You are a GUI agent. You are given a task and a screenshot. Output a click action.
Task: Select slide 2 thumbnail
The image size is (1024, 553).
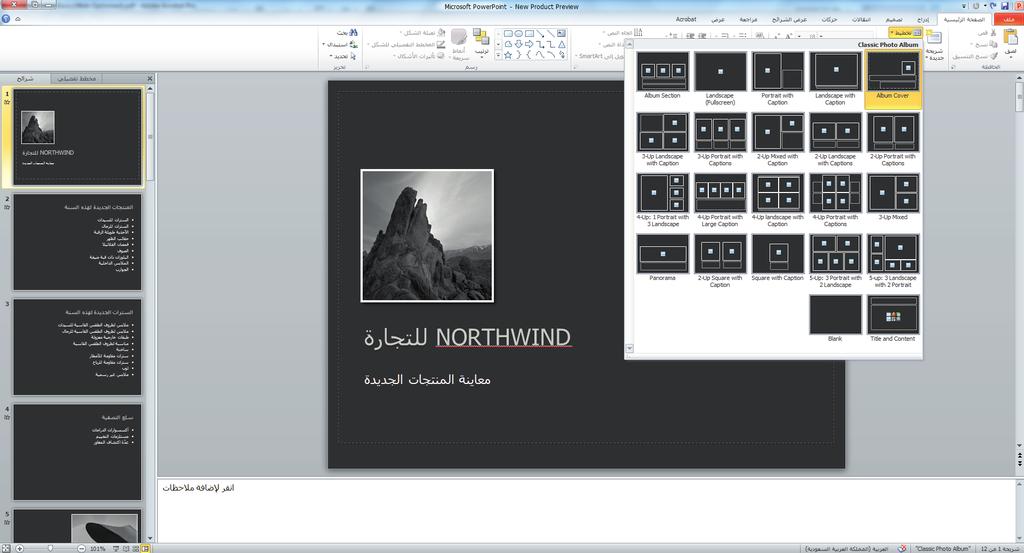pos(77,242)
